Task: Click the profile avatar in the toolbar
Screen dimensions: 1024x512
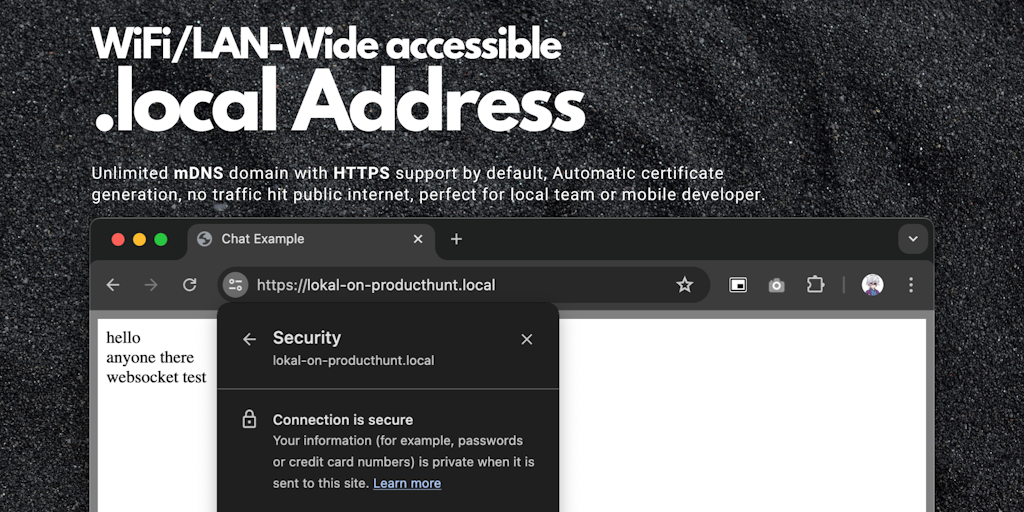Action: 872,285
